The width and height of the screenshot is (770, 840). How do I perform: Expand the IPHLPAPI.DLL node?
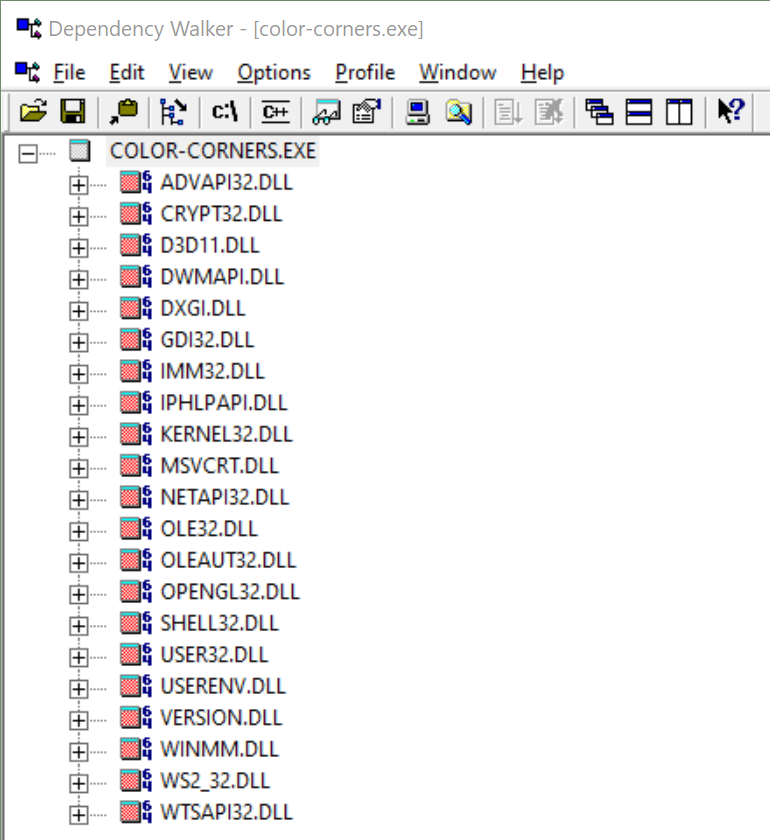click(78, 406)
